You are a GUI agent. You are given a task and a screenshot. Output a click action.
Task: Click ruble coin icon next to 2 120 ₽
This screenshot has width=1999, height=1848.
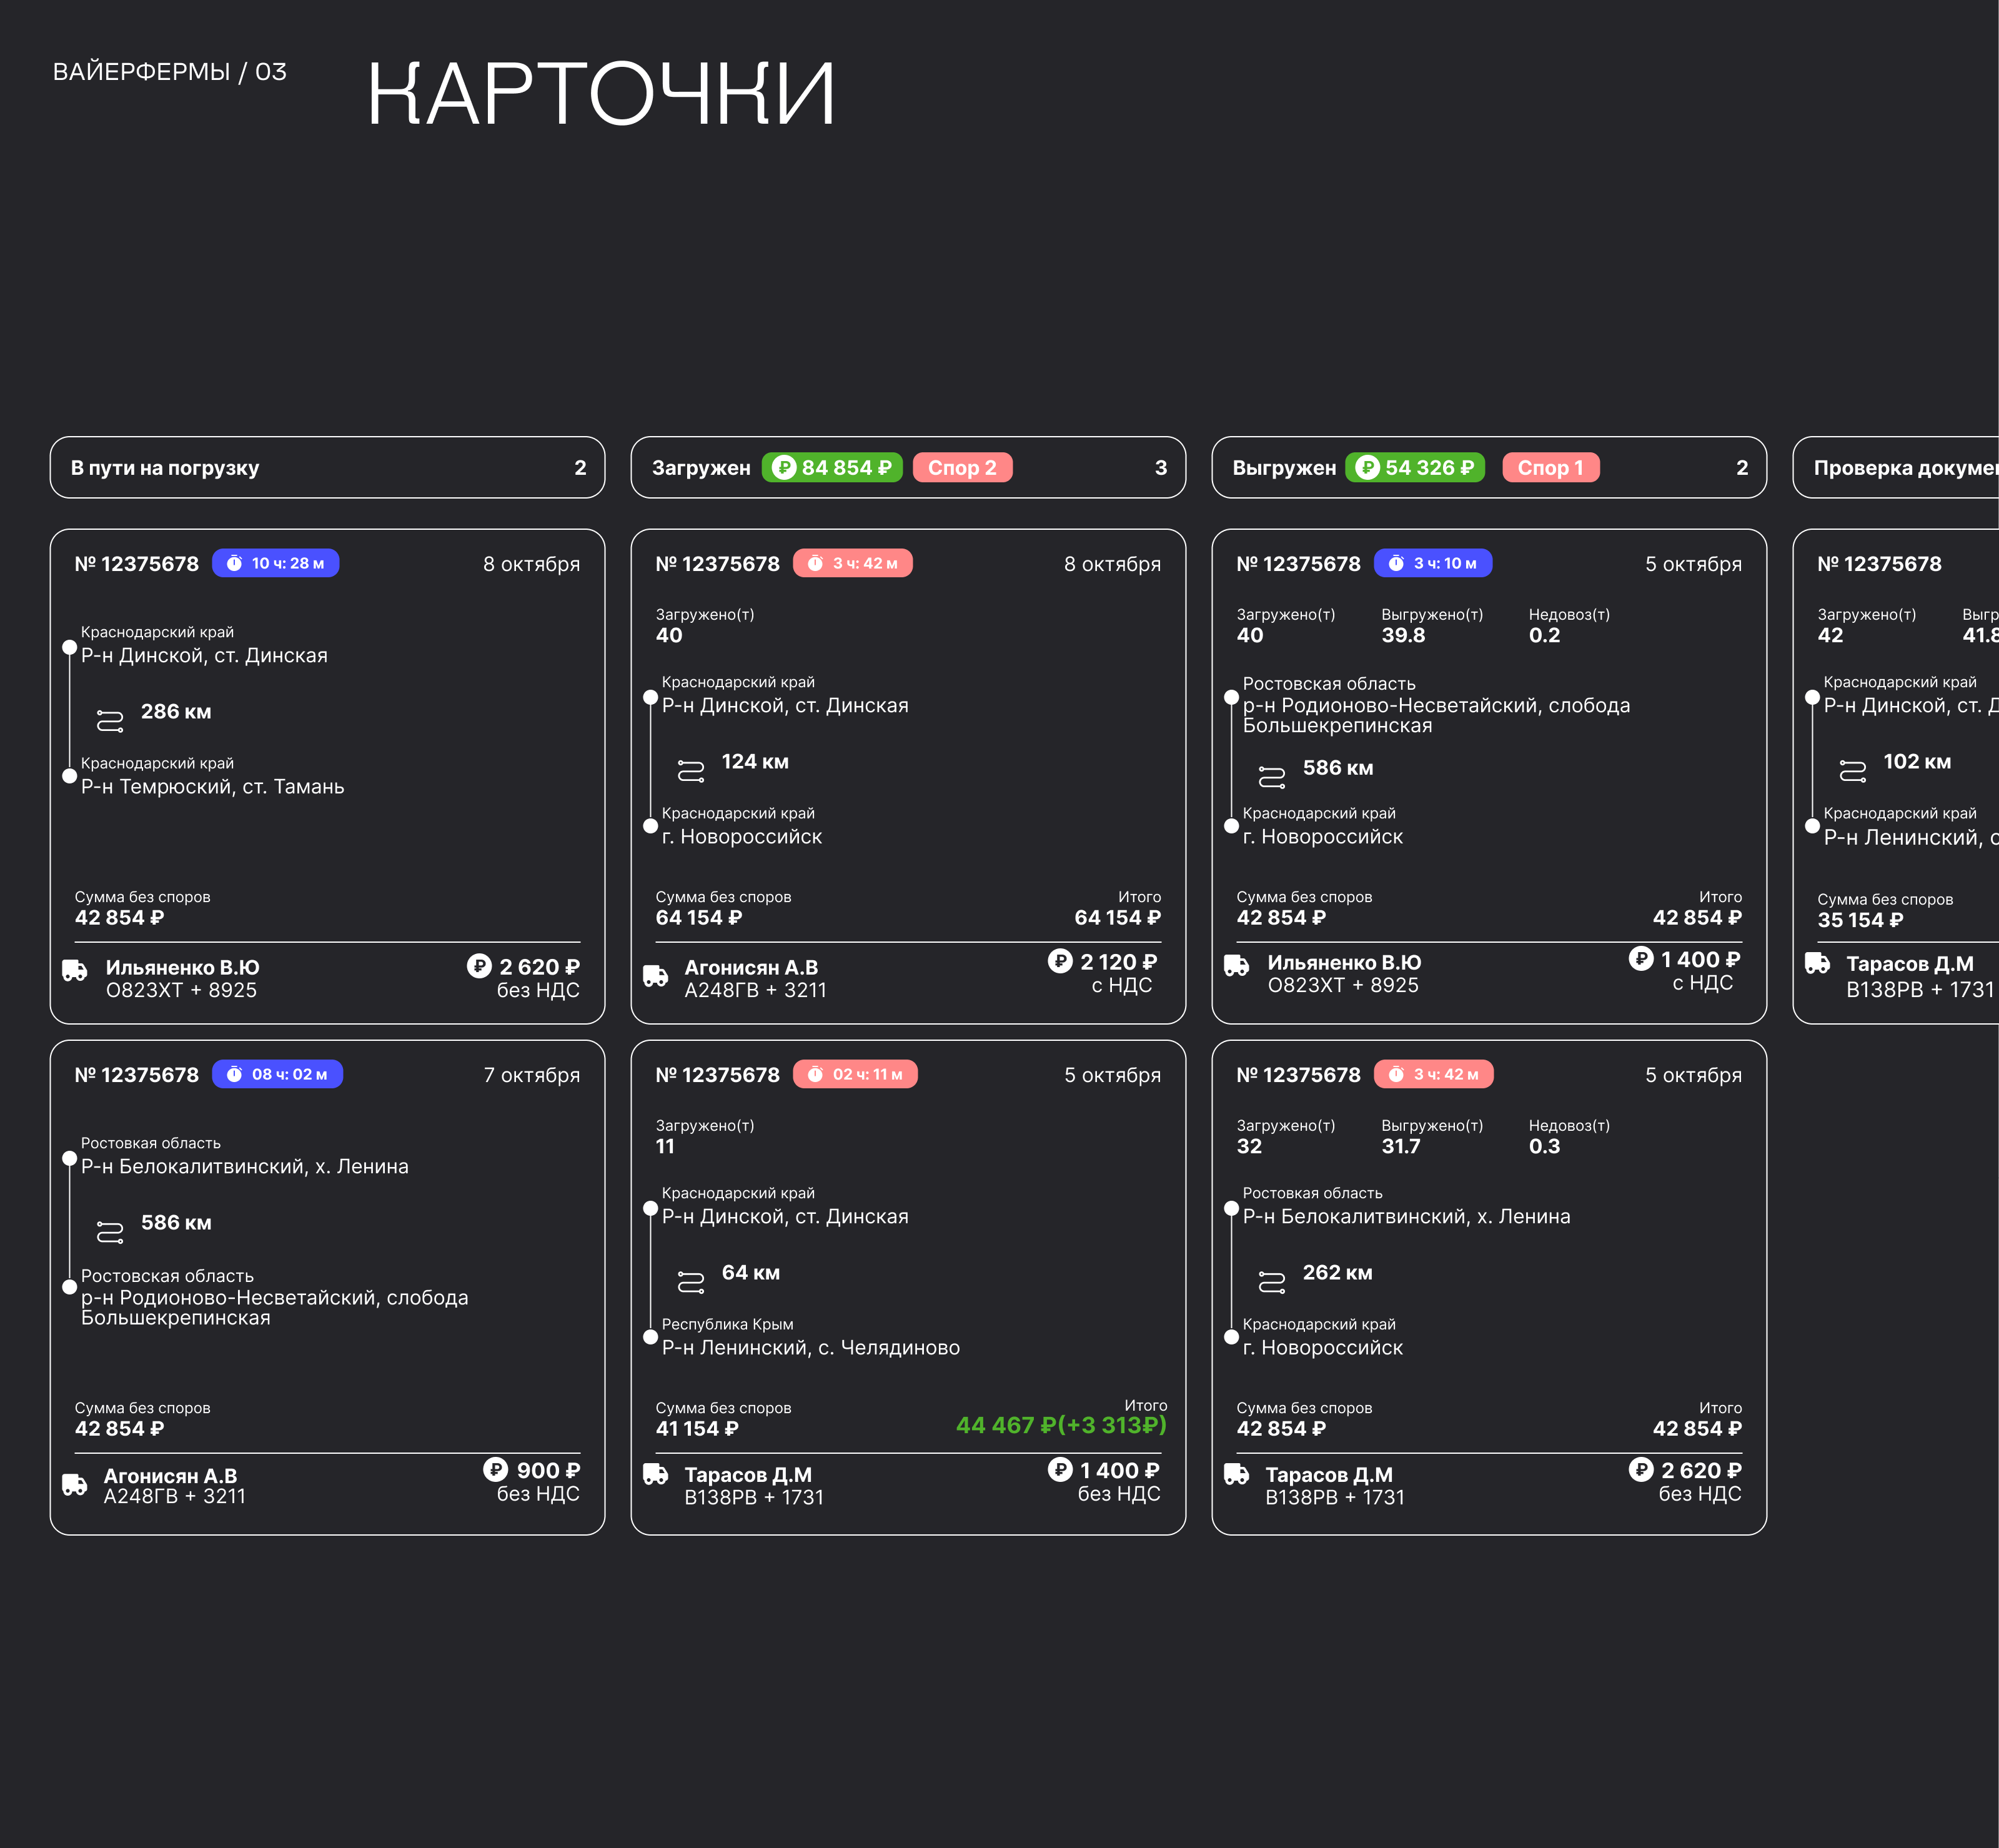point(1060,961)
